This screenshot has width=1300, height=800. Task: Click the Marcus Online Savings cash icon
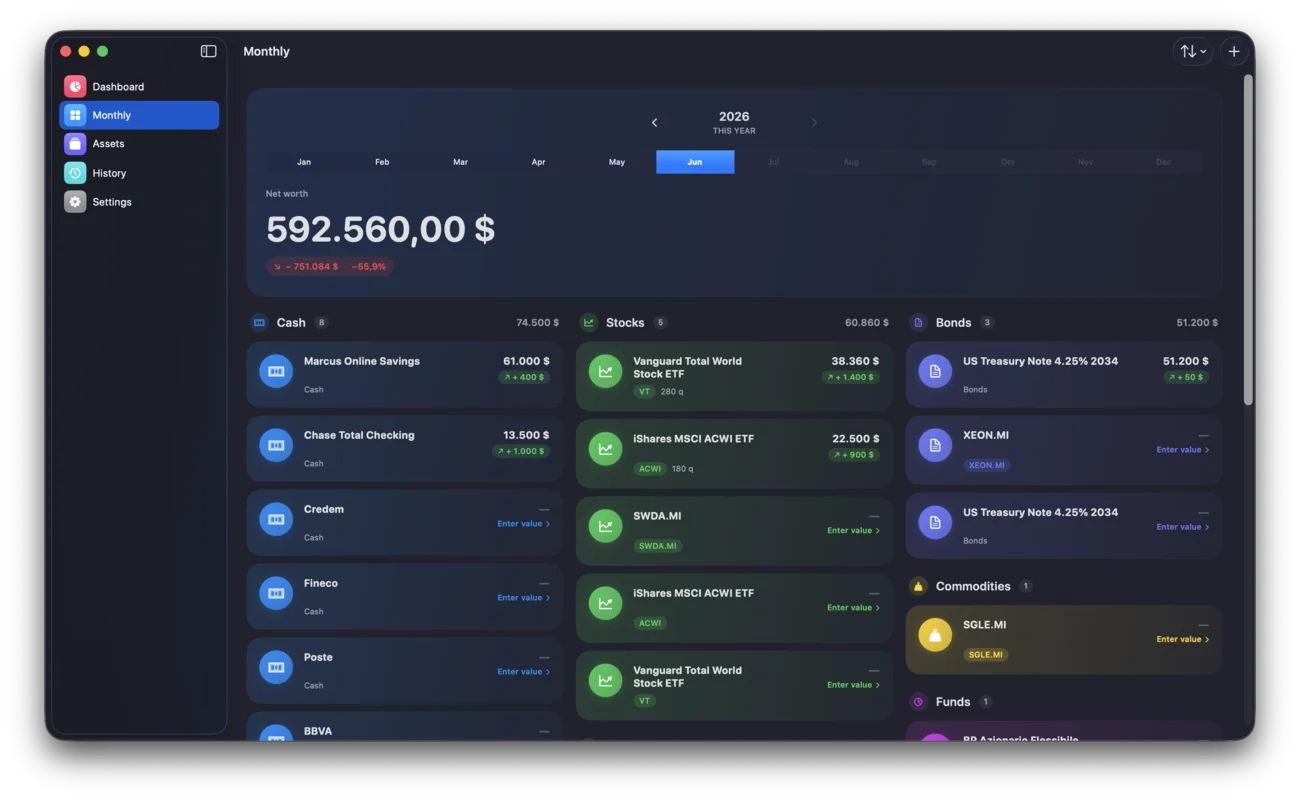click(x=276, y=371)
